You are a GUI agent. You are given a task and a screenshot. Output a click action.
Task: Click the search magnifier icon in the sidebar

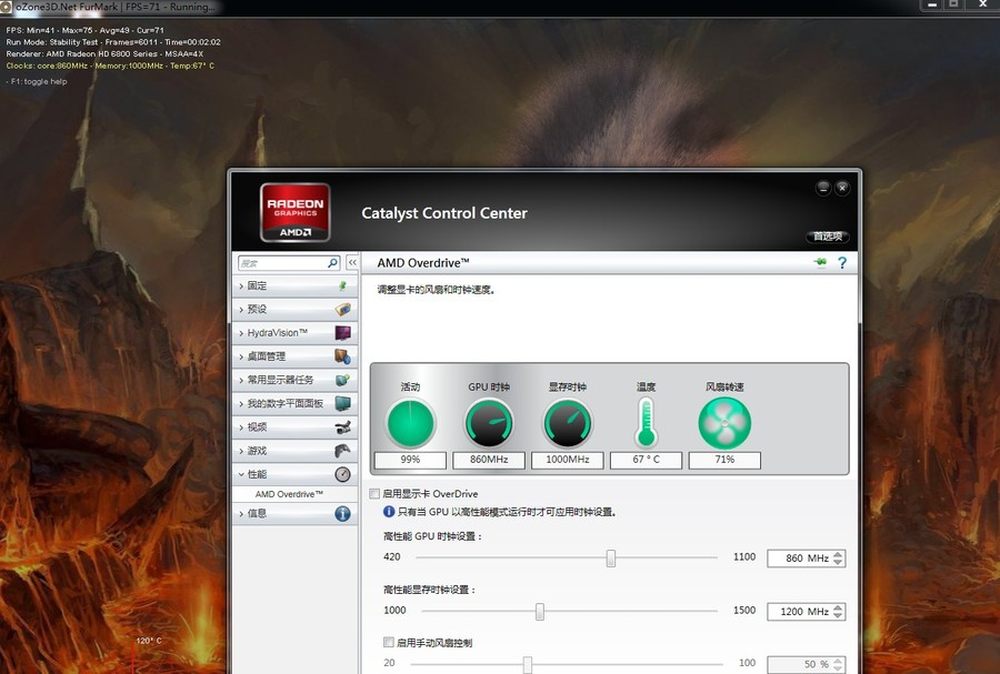[x=332, y=263]
